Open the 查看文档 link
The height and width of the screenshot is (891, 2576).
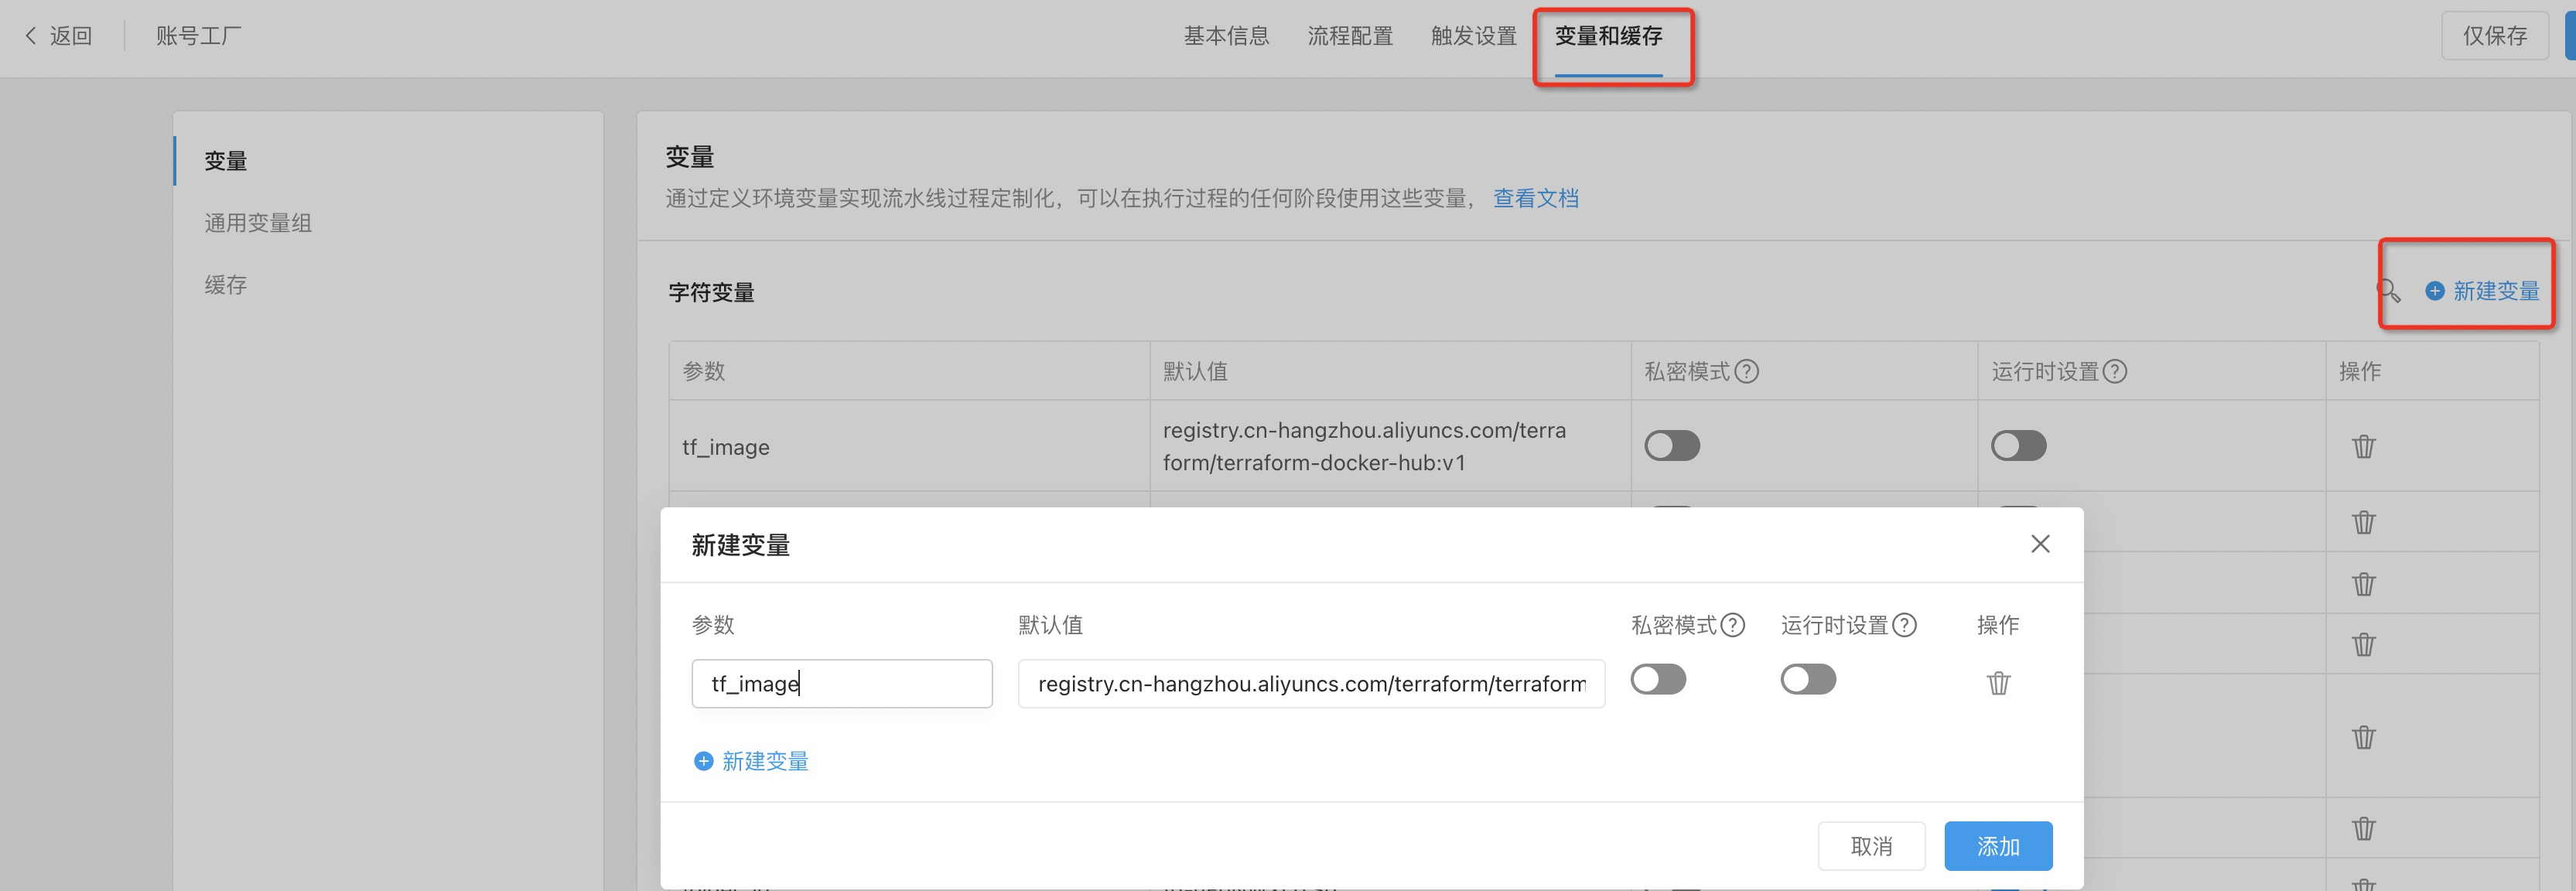(x=1535, y=198)
